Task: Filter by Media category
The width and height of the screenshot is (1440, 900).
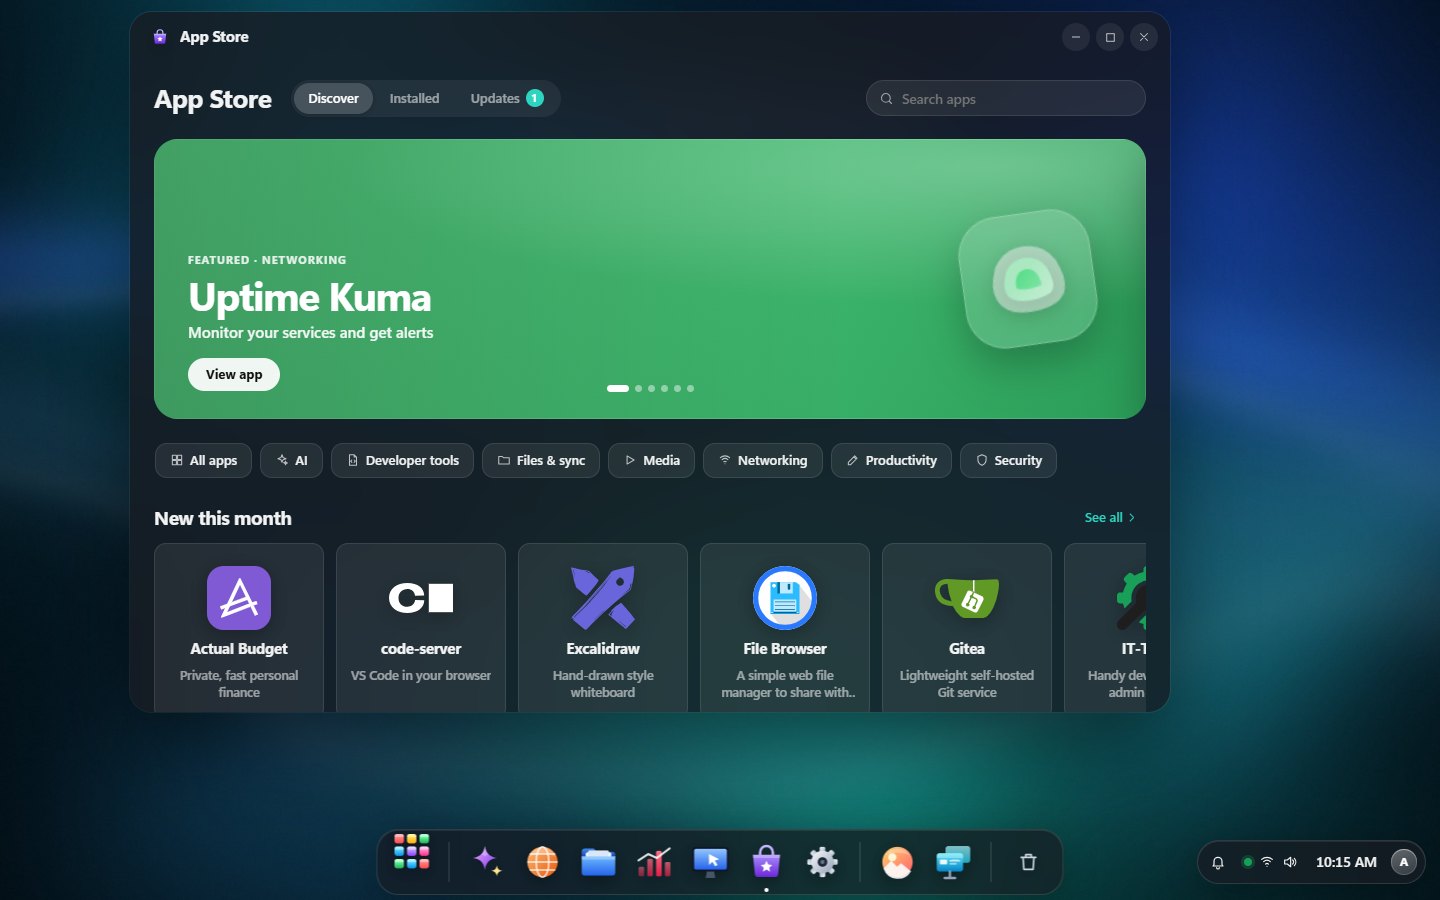Action: pyautogui.click(x=652, y=461)
